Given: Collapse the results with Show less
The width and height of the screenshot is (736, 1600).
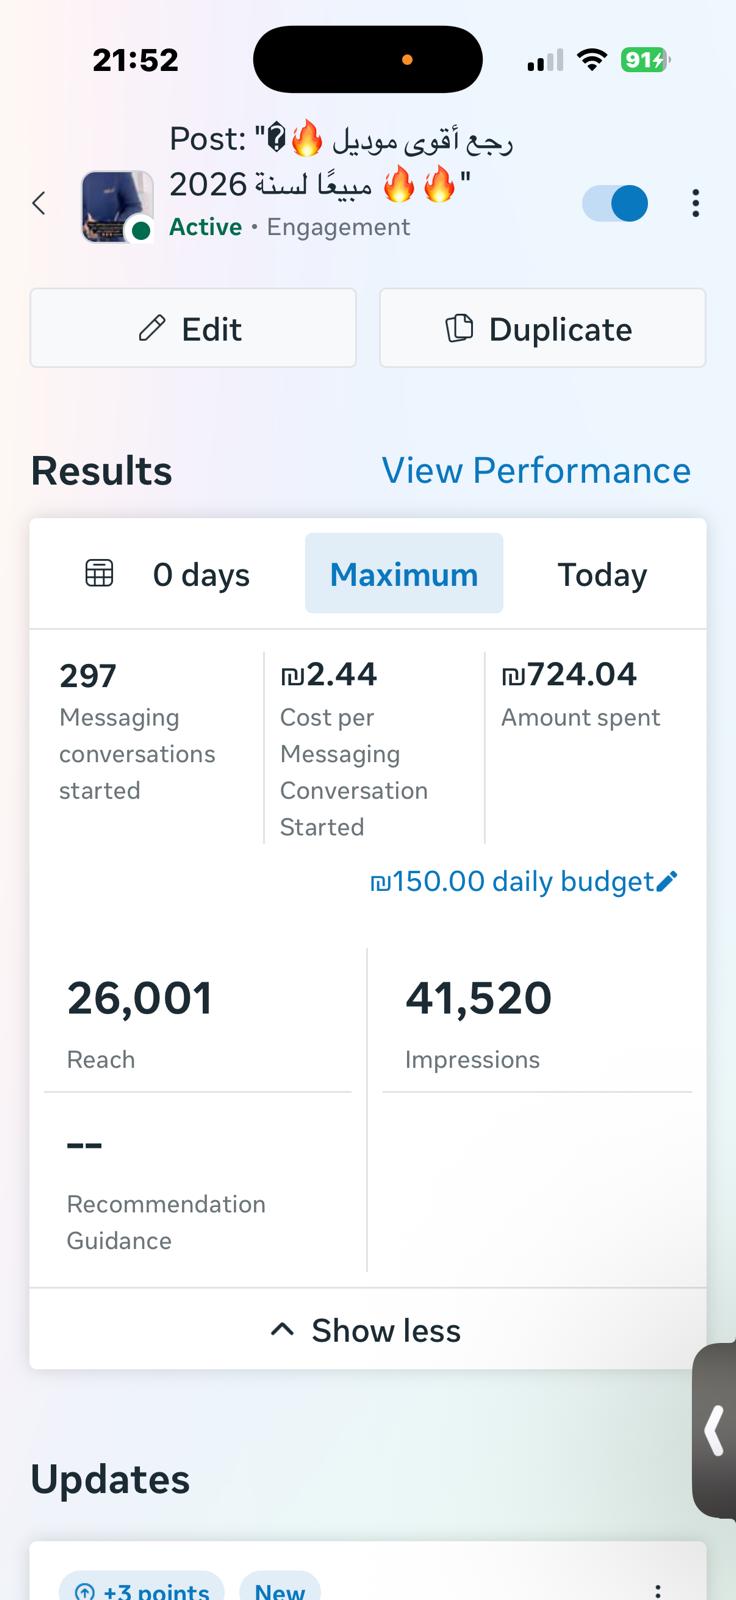Looking at the screenshot, I should pos(367,1330).
